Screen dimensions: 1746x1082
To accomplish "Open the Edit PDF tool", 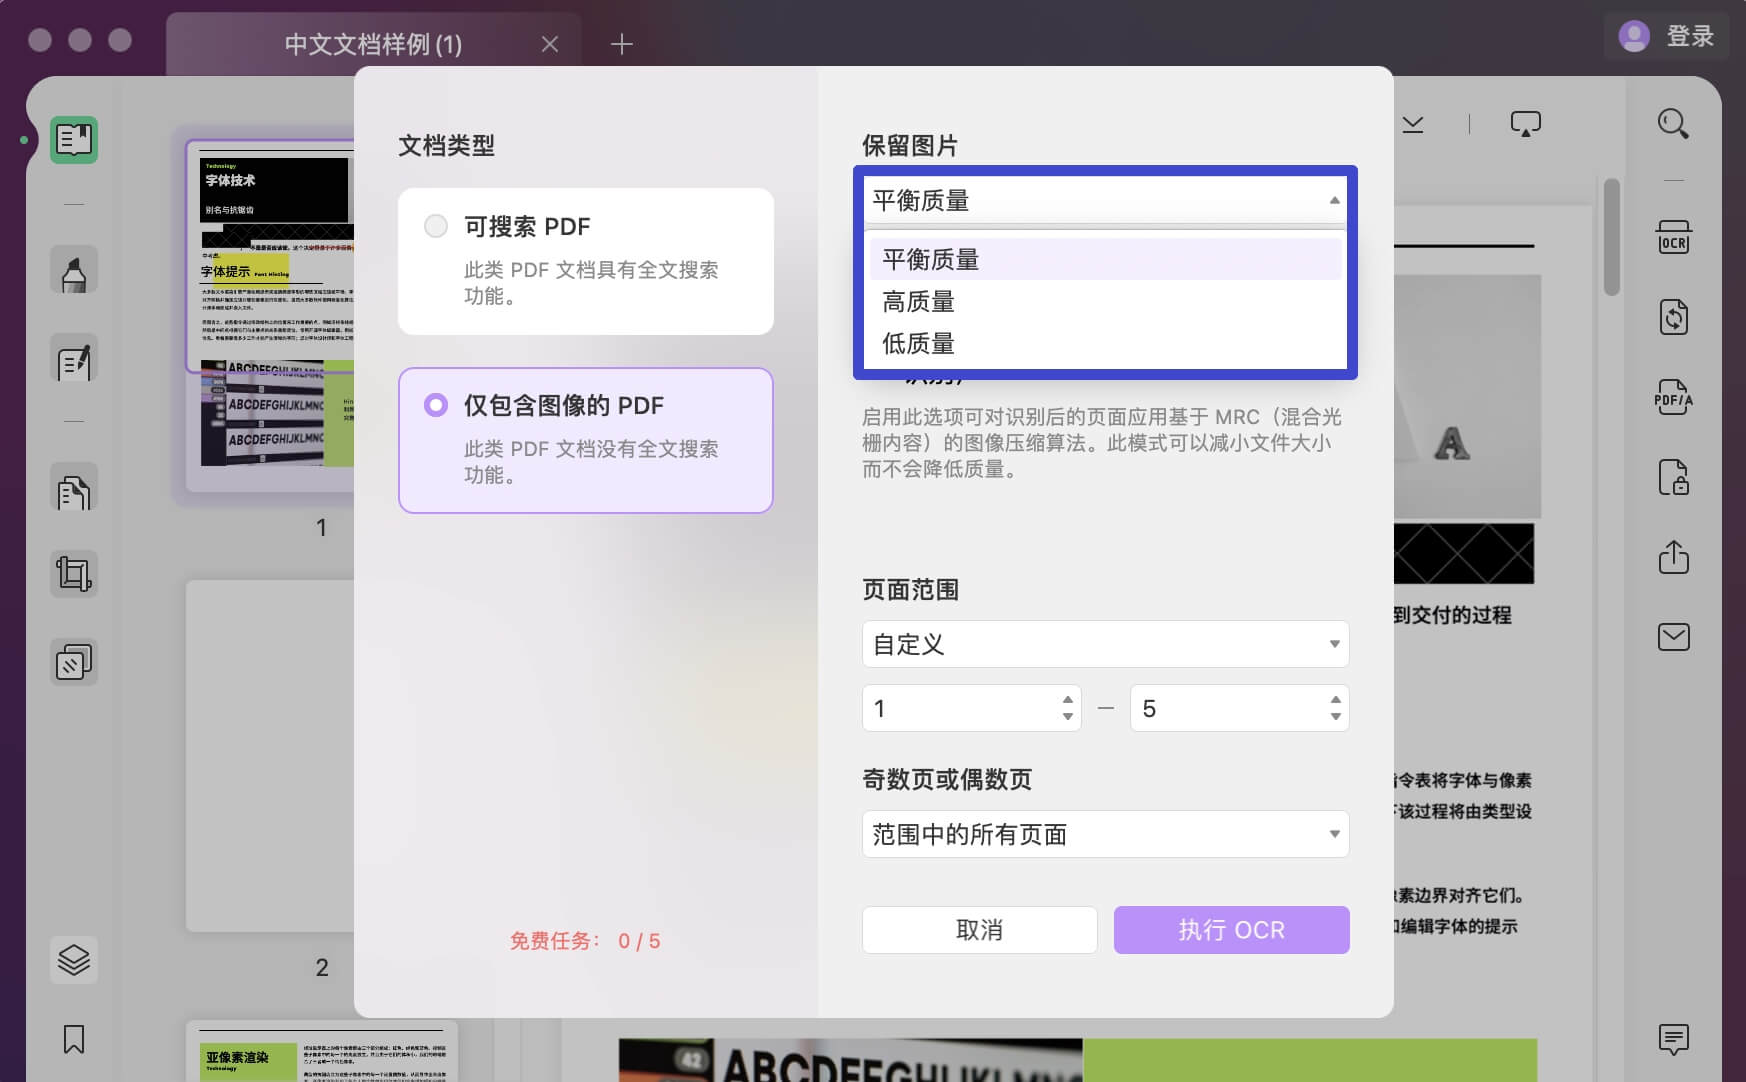I will pos(74,359).
